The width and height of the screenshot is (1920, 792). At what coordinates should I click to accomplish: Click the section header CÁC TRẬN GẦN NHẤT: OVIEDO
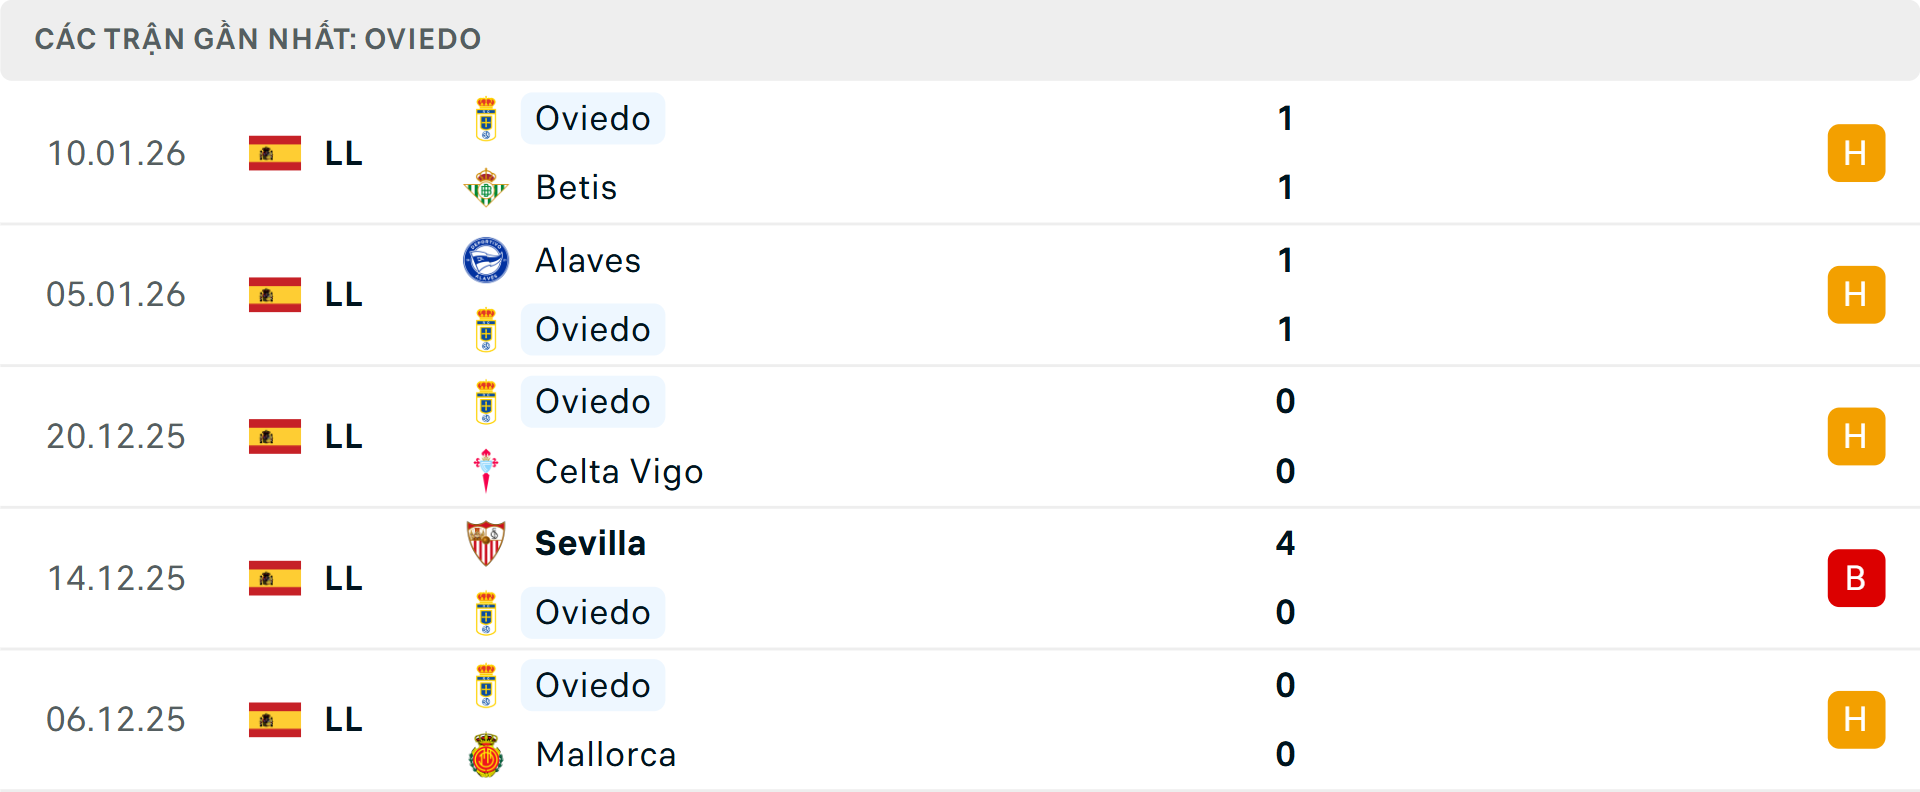coord(258,39)
